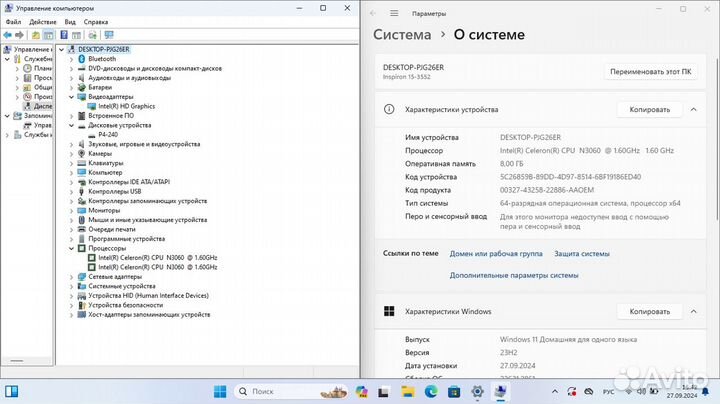
Task: Click the Up one level folder icon
Action: (35, 35)
